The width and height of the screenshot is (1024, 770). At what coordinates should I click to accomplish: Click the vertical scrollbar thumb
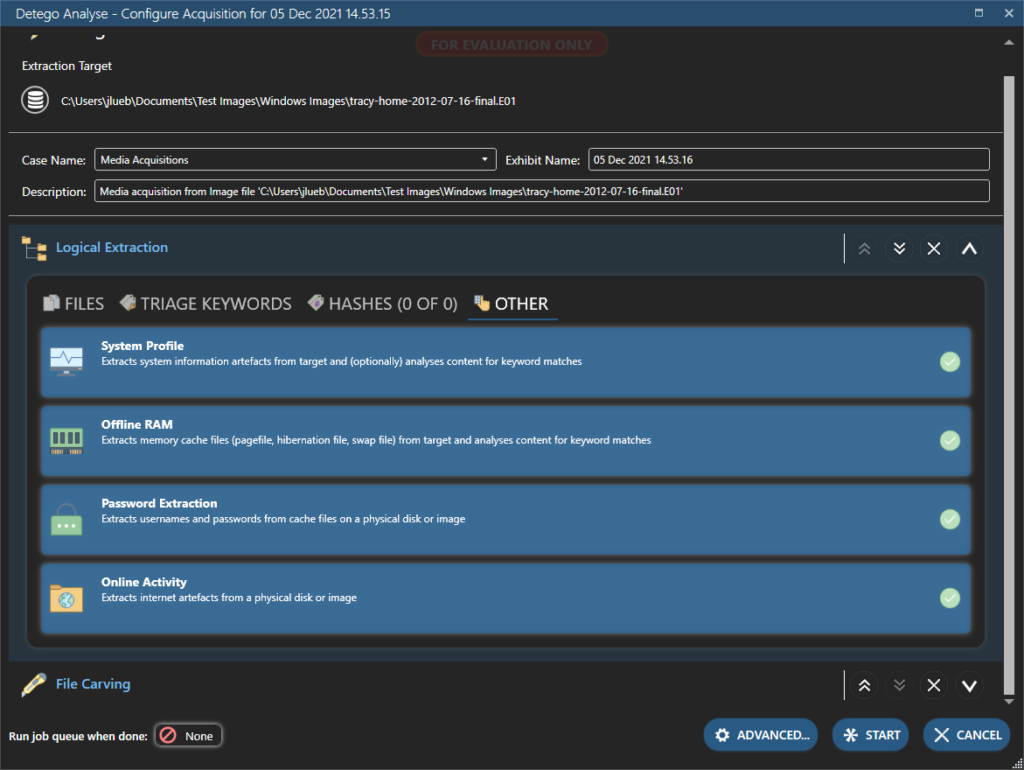[1009, 385]
